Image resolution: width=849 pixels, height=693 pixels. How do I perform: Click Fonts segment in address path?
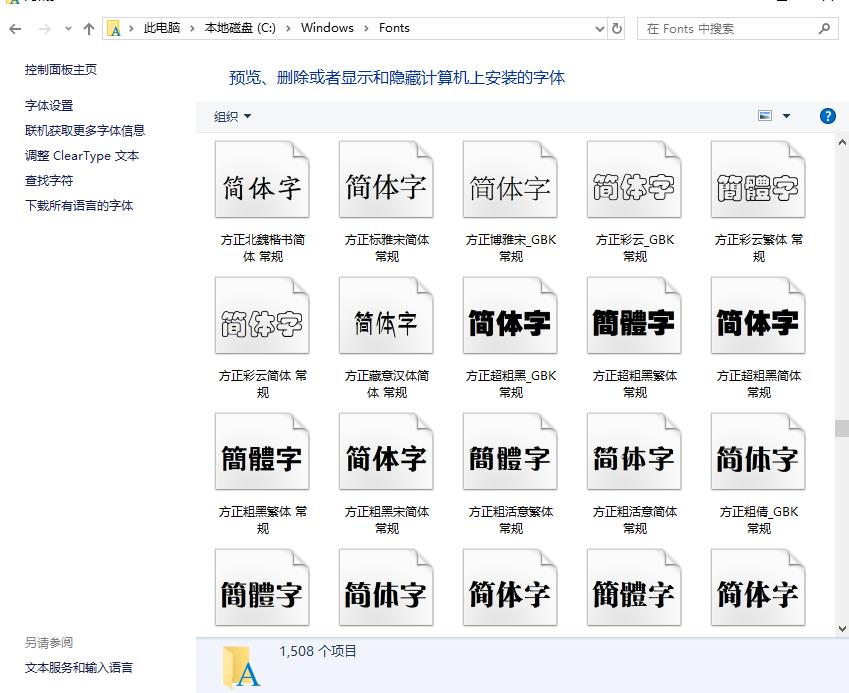394,28
